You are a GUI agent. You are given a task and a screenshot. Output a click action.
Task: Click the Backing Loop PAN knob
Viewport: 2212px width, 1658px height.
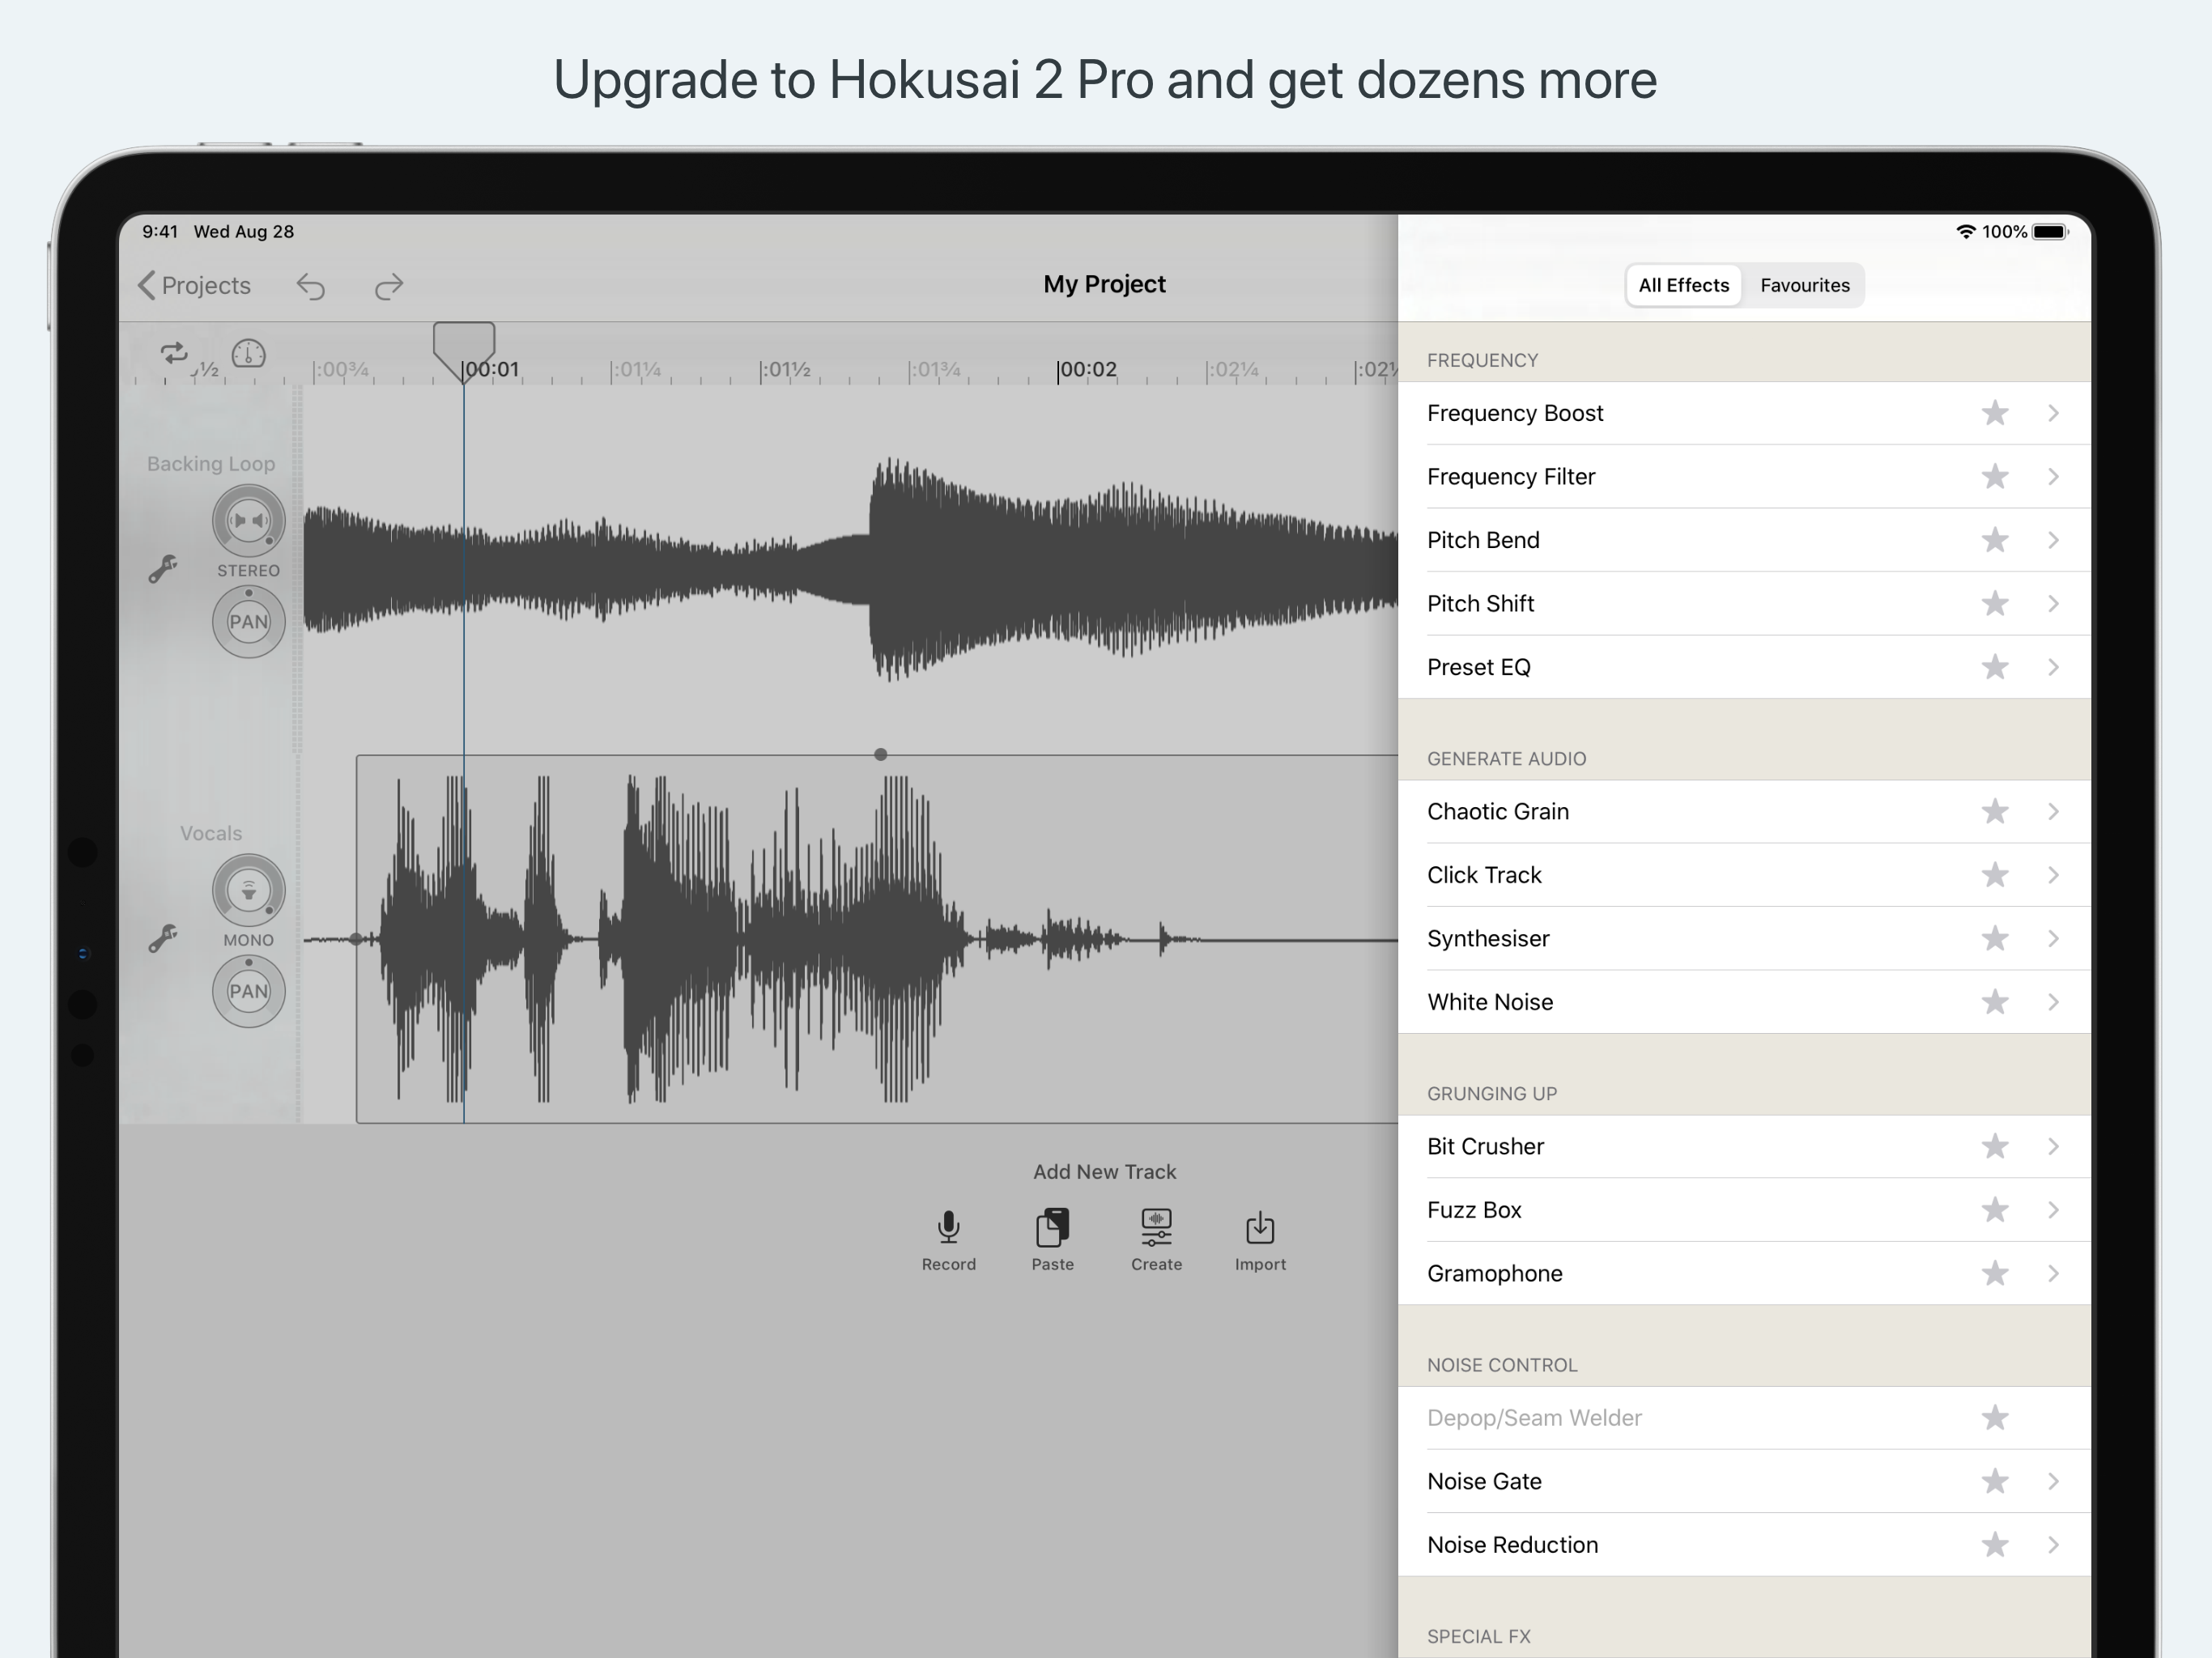tap(248, 622)
